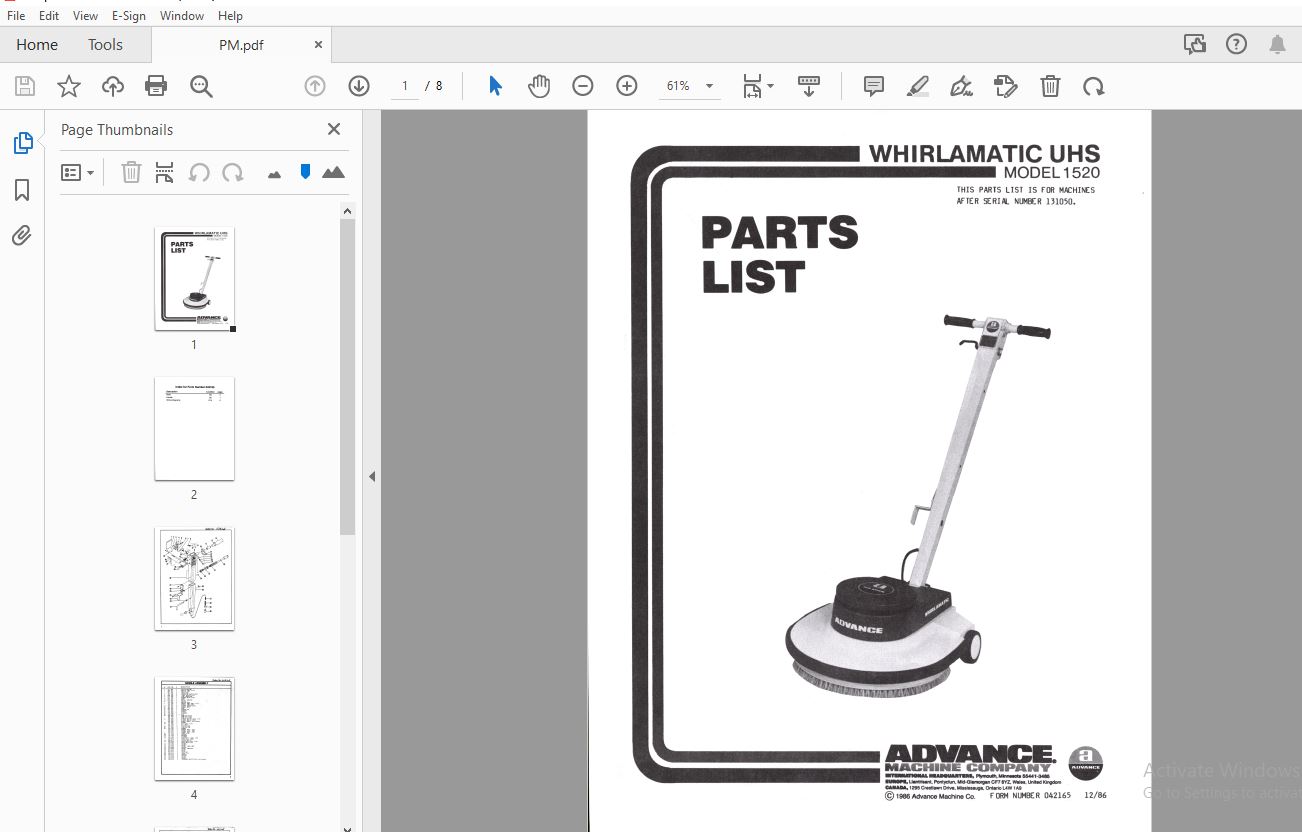Open the E-Sign menu

[x=130, y=16]
